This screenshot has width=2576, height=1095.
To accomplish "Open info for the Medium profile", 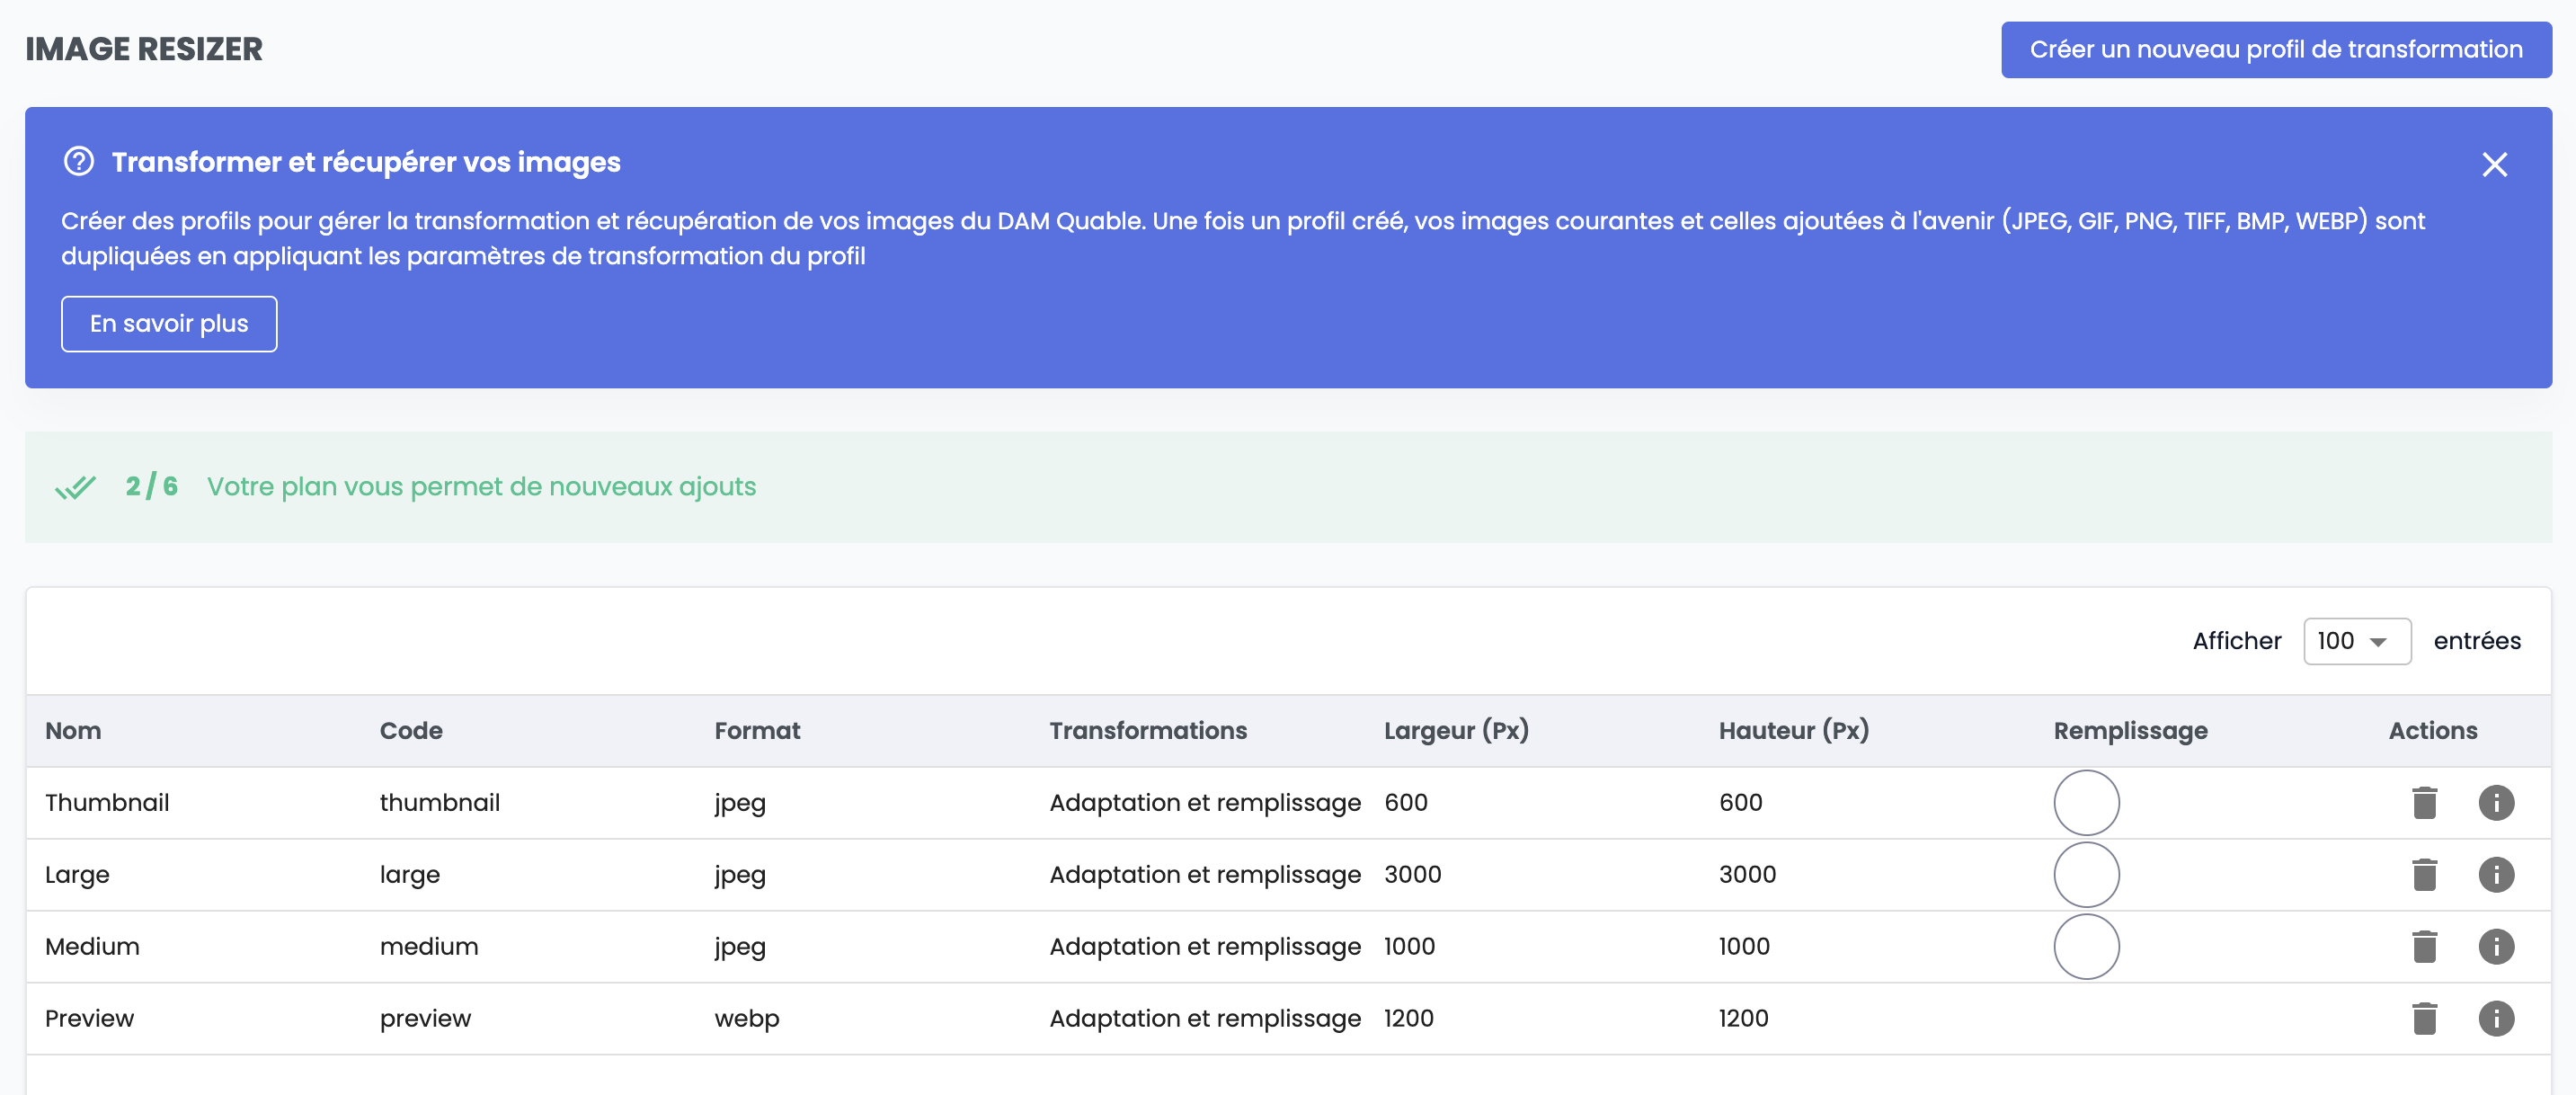I will (x=2496, y=946).
